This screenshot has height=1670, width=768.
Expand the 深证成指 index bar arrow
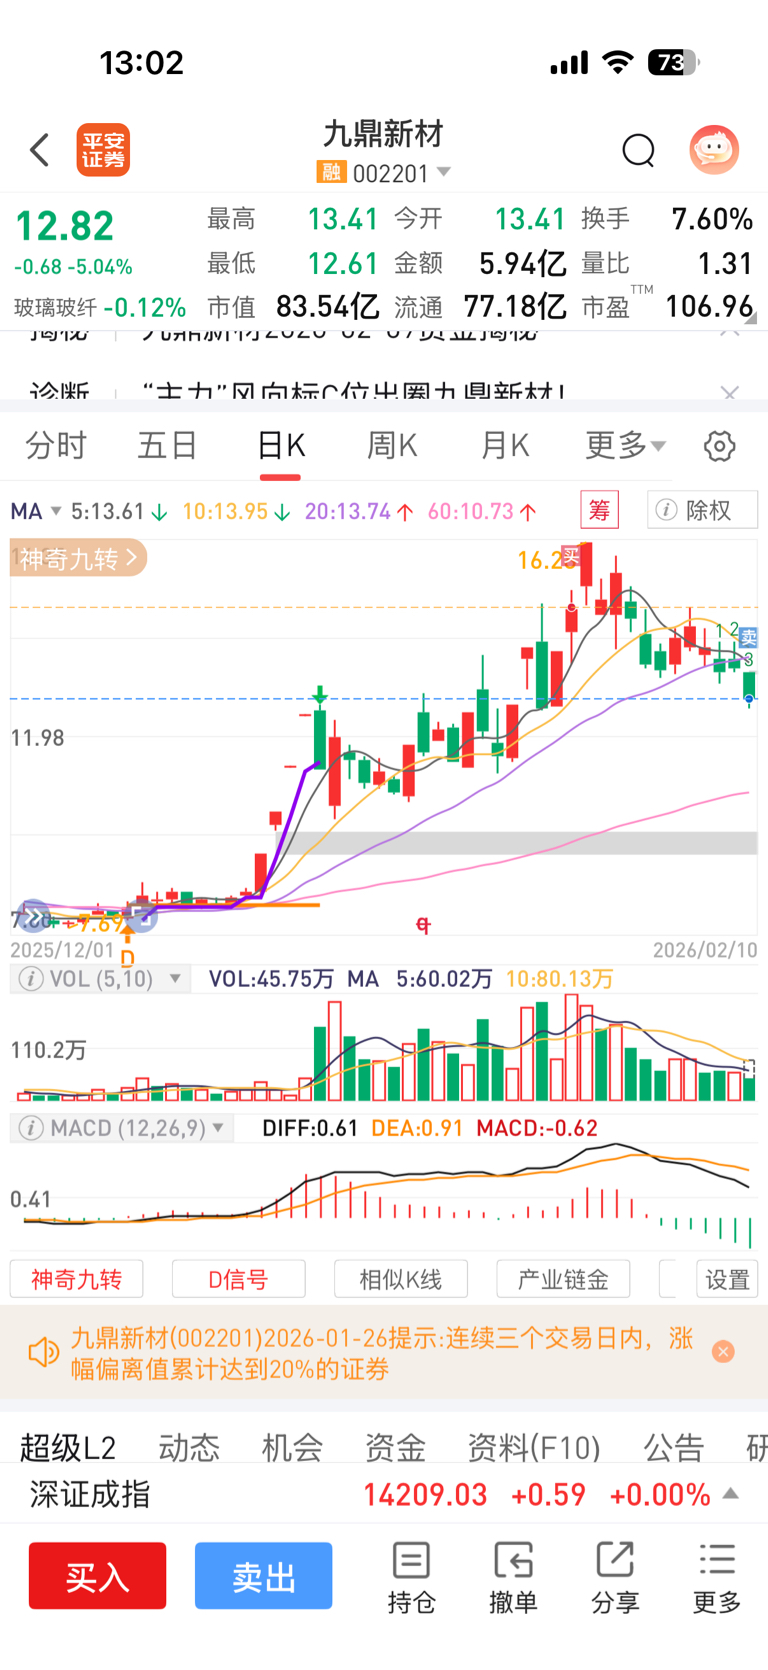pos(731,1493)
